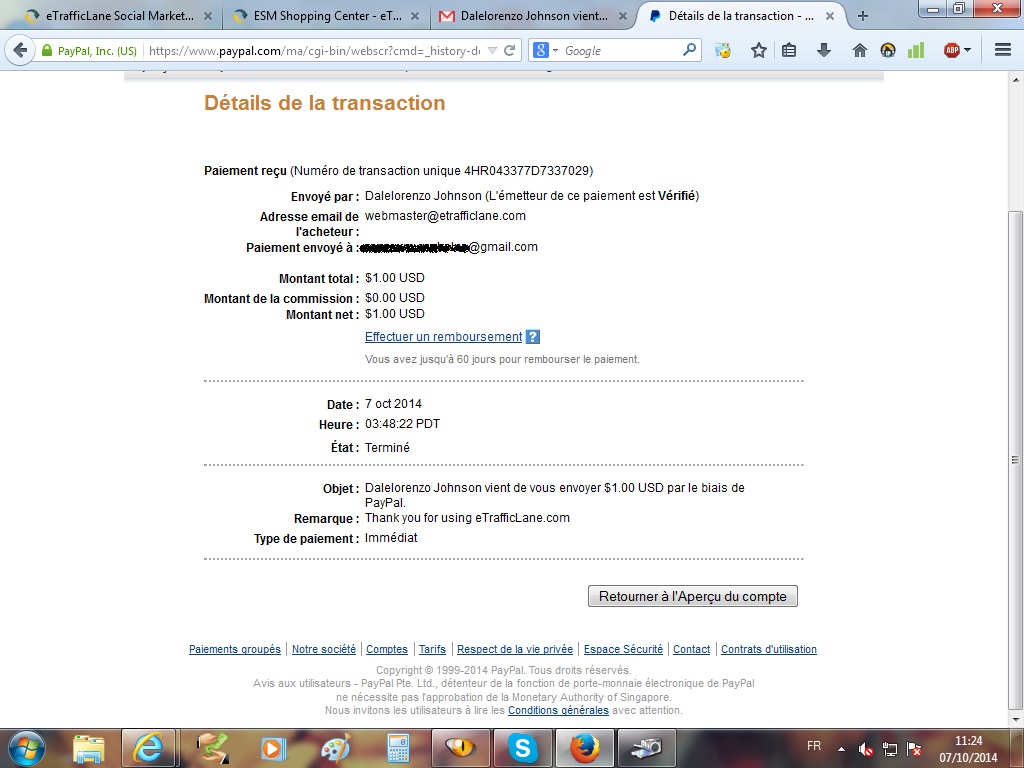Image resolution: width=1024 pixels, height=768 pixels.
Task: Click the scrollbar down arrow
Action: pos(1016,719)
